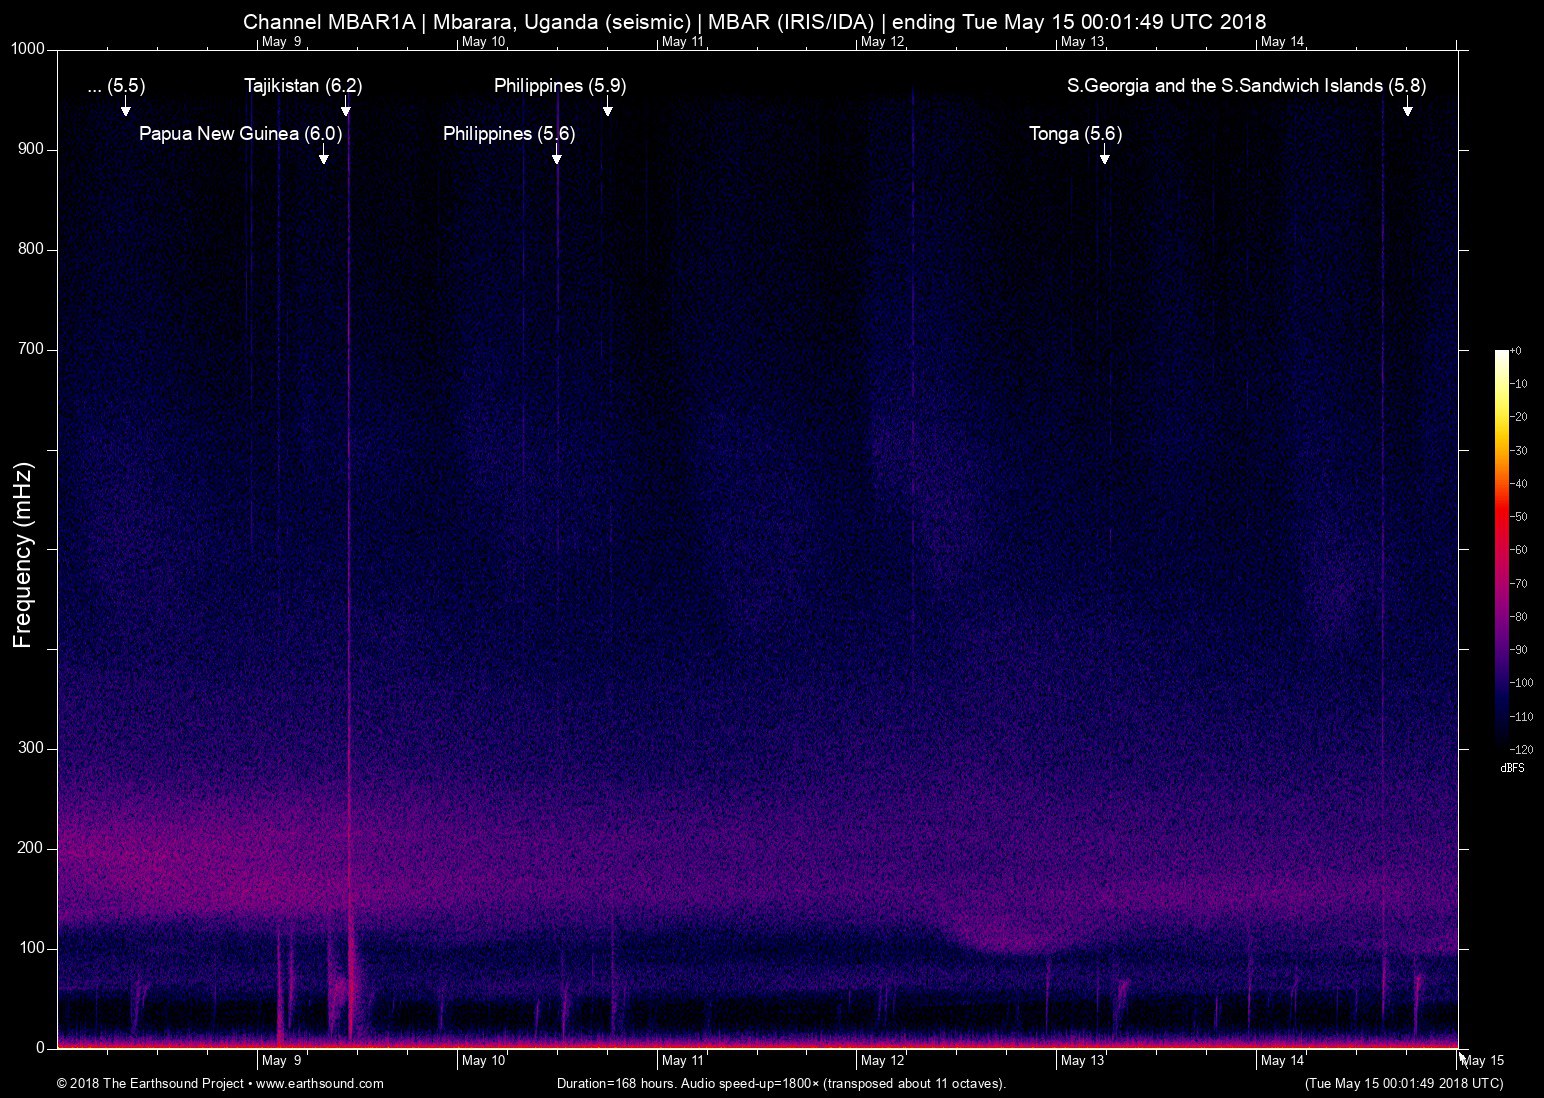Click the arrow beneath Philippines (5.6)
The width and height of the screenshot is (1544, 1098).
click(x=556, y=156)
